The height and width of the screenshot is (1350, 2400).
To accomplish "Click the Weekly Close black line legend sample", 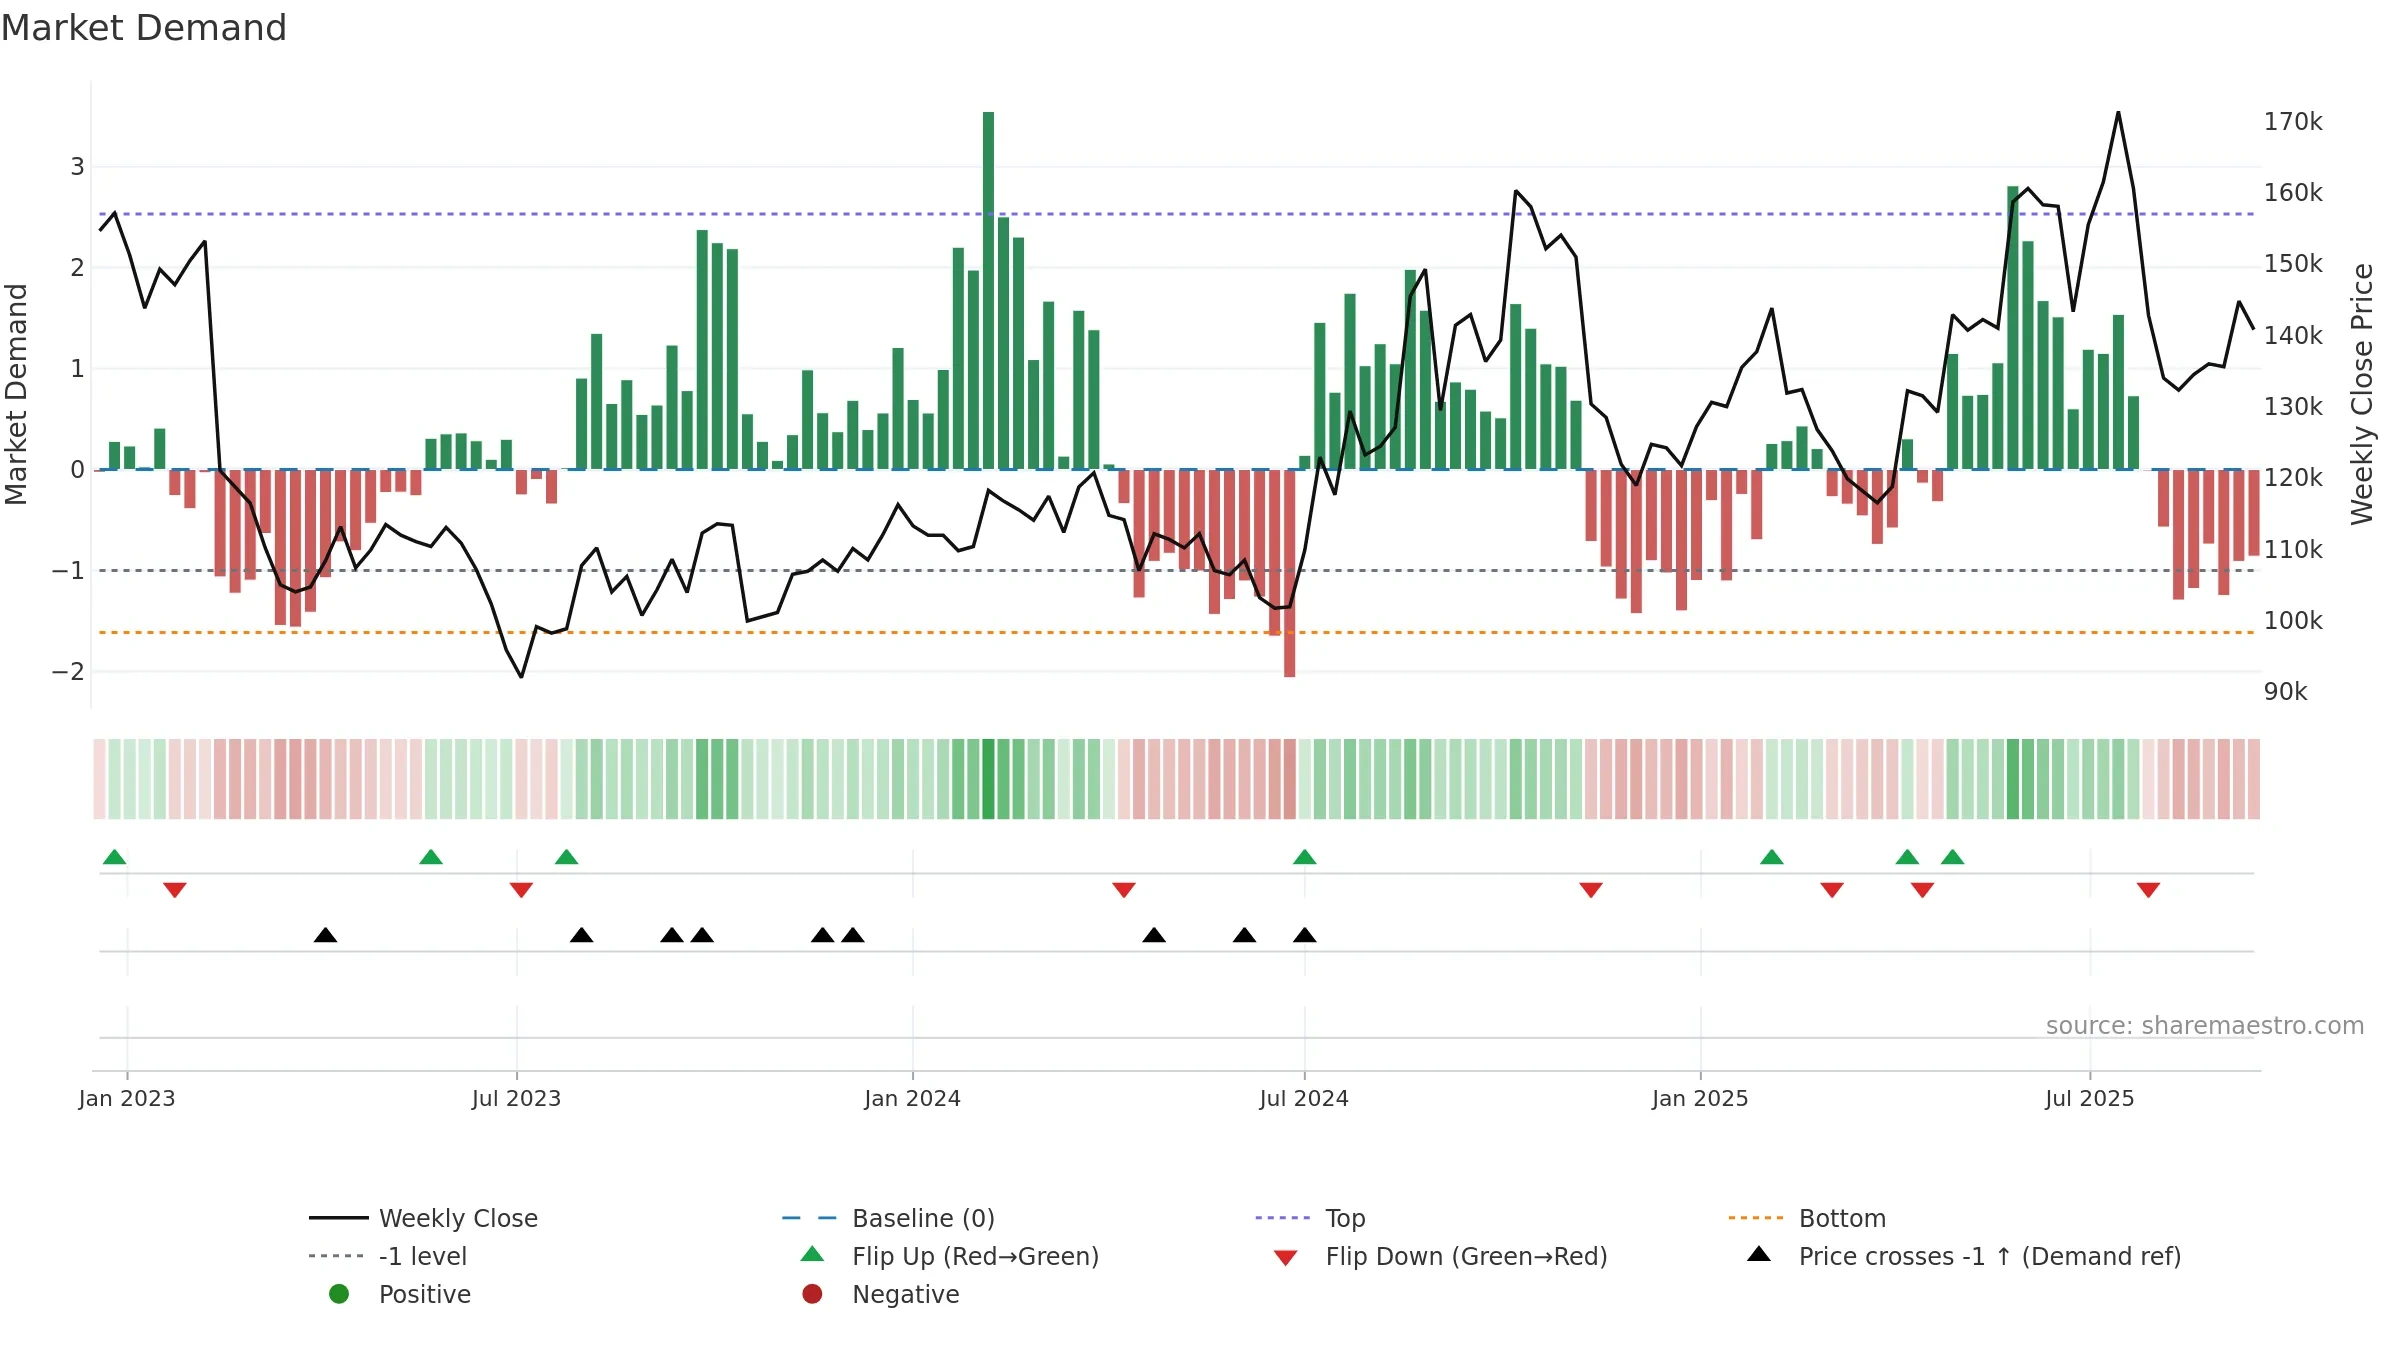I will coord(339,1218).
